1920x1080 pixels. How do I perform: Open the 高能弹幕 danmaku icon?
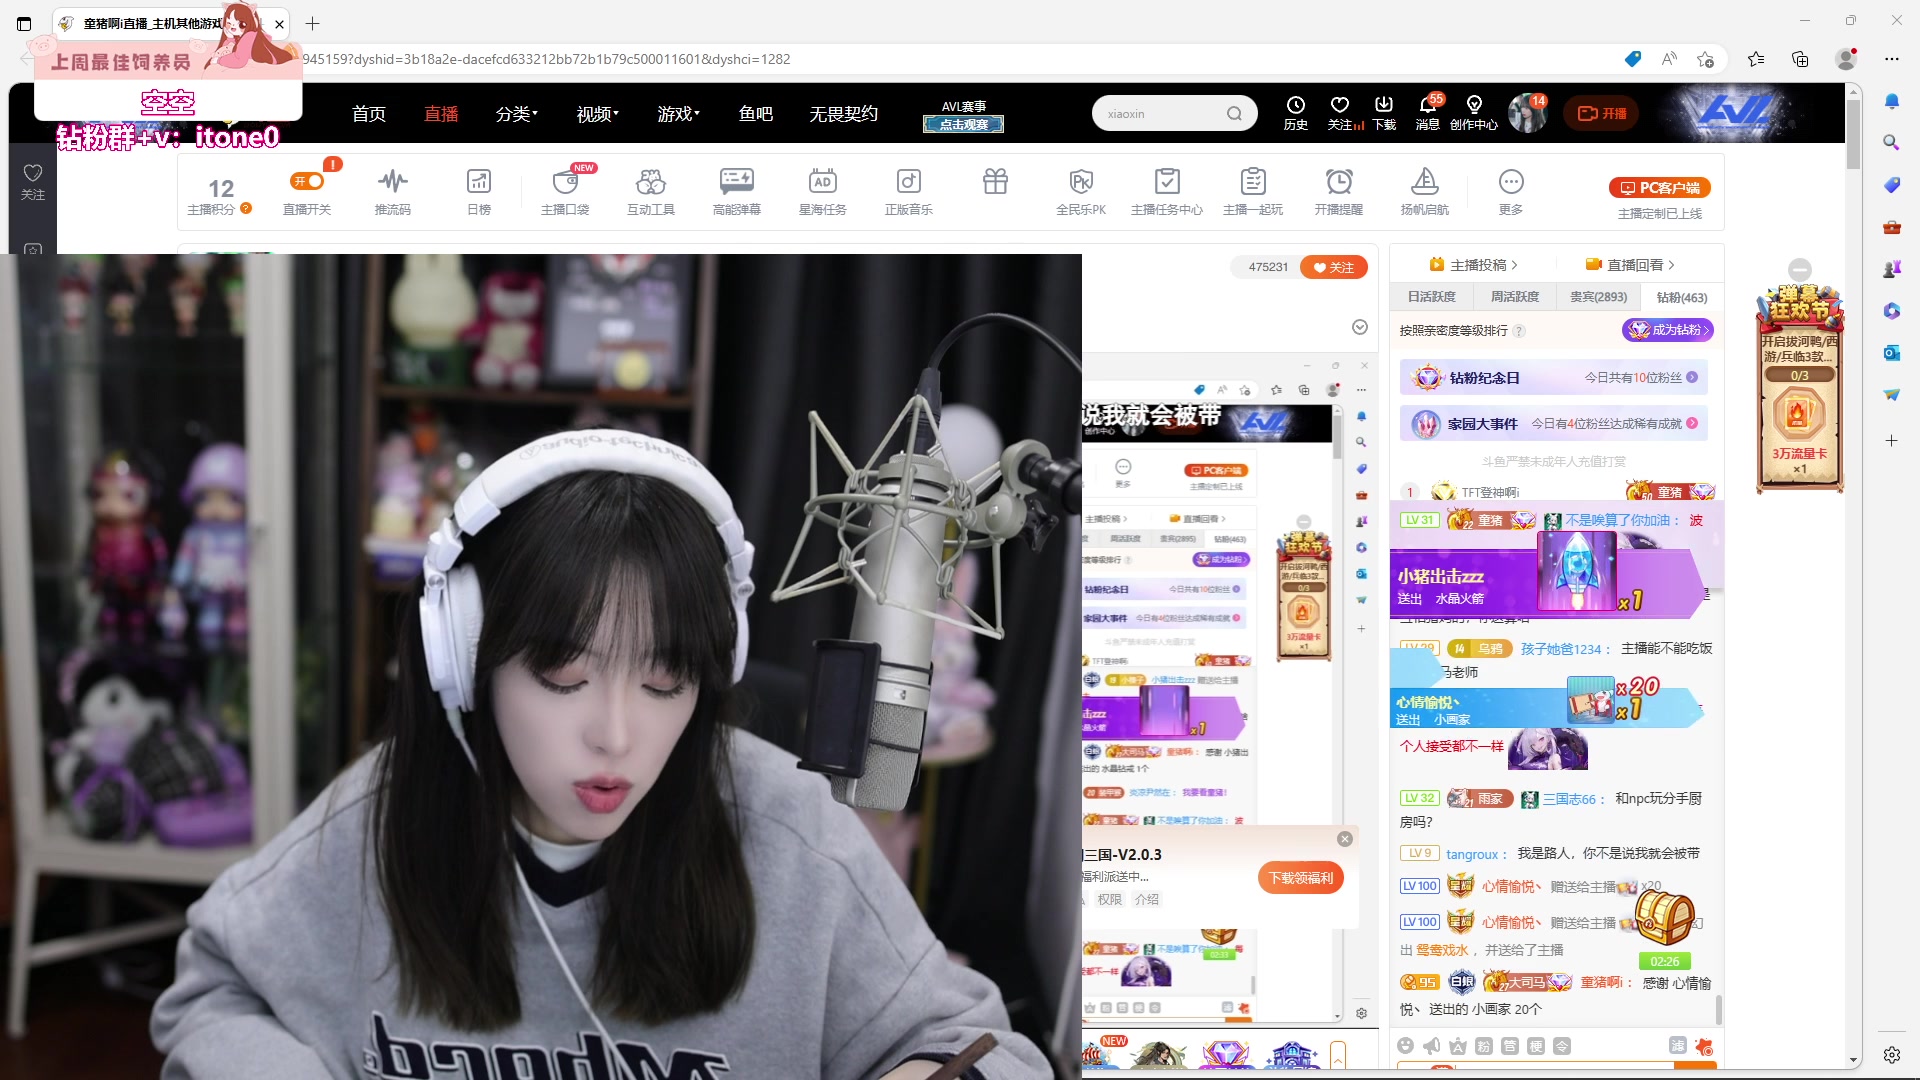[x=737, y=181]
